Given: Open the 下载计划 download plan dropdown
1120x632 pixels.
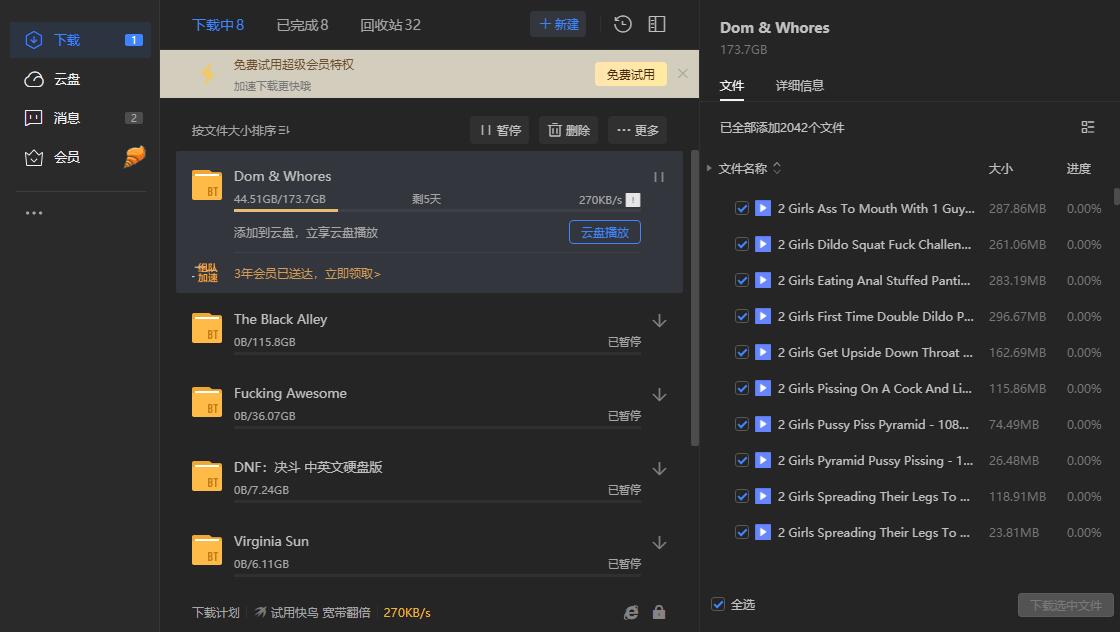Looking at the screenshot, I should tap(216, 611).
